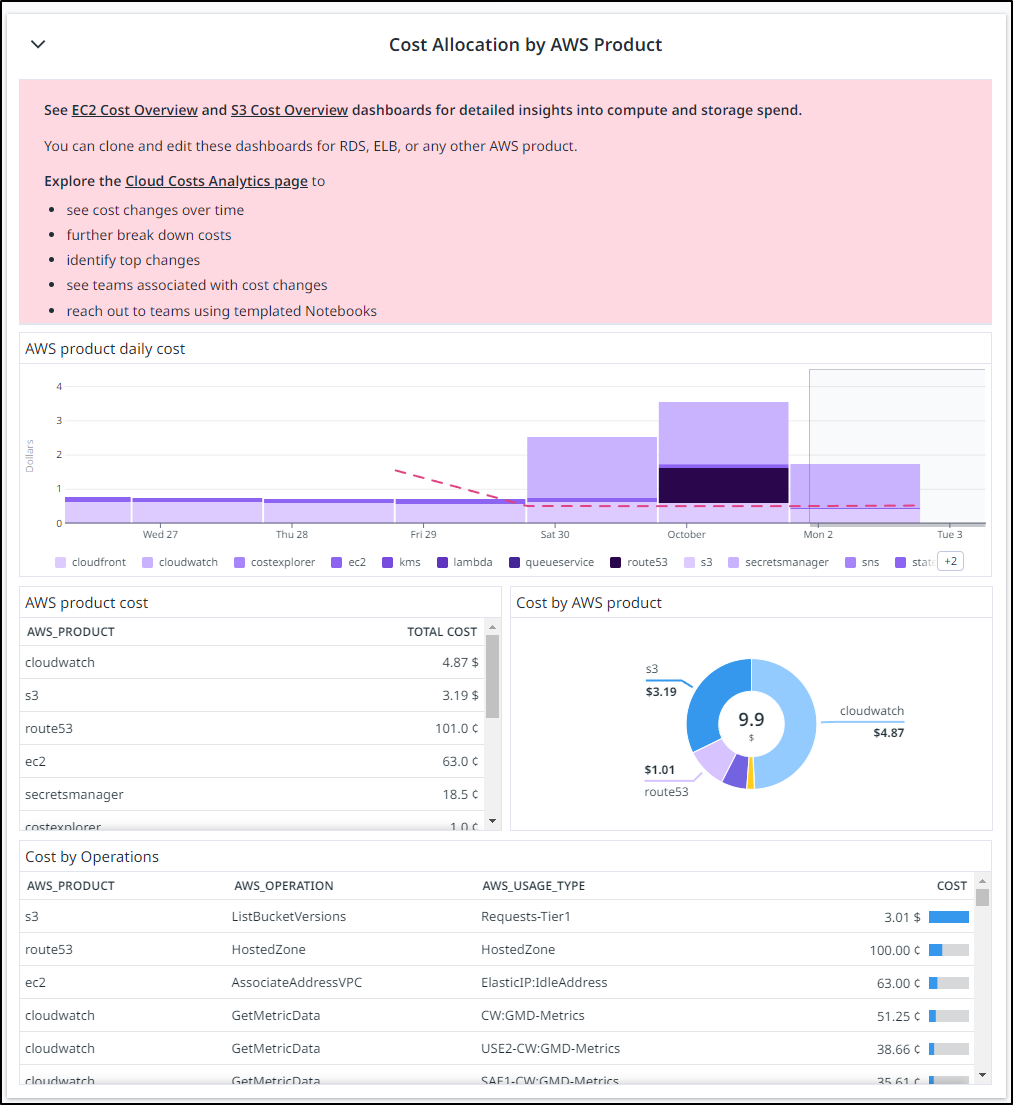Select the cloudwatch row in AWS product cost table
The image size is (1013, 1105).
(252, 662)
